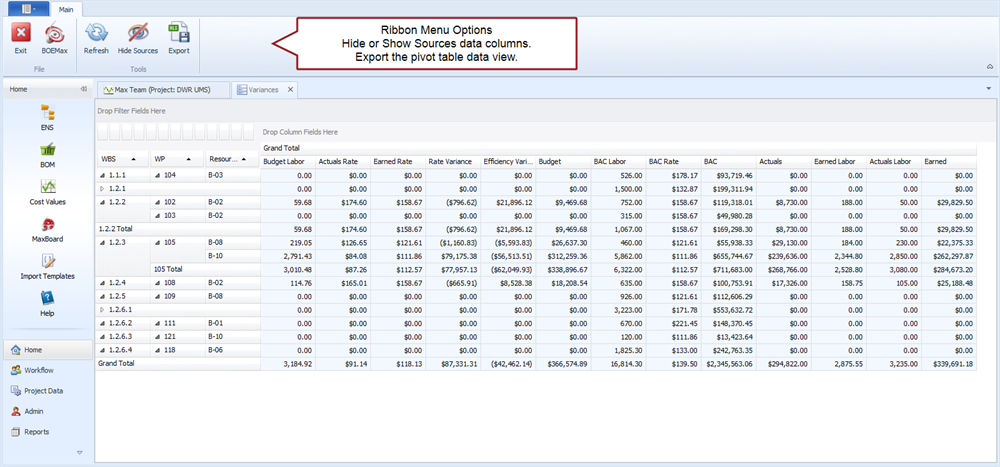Expand the 1.2.6.1 WBS row
This screenshot has width=1000, height=467.
coord(102,310)
